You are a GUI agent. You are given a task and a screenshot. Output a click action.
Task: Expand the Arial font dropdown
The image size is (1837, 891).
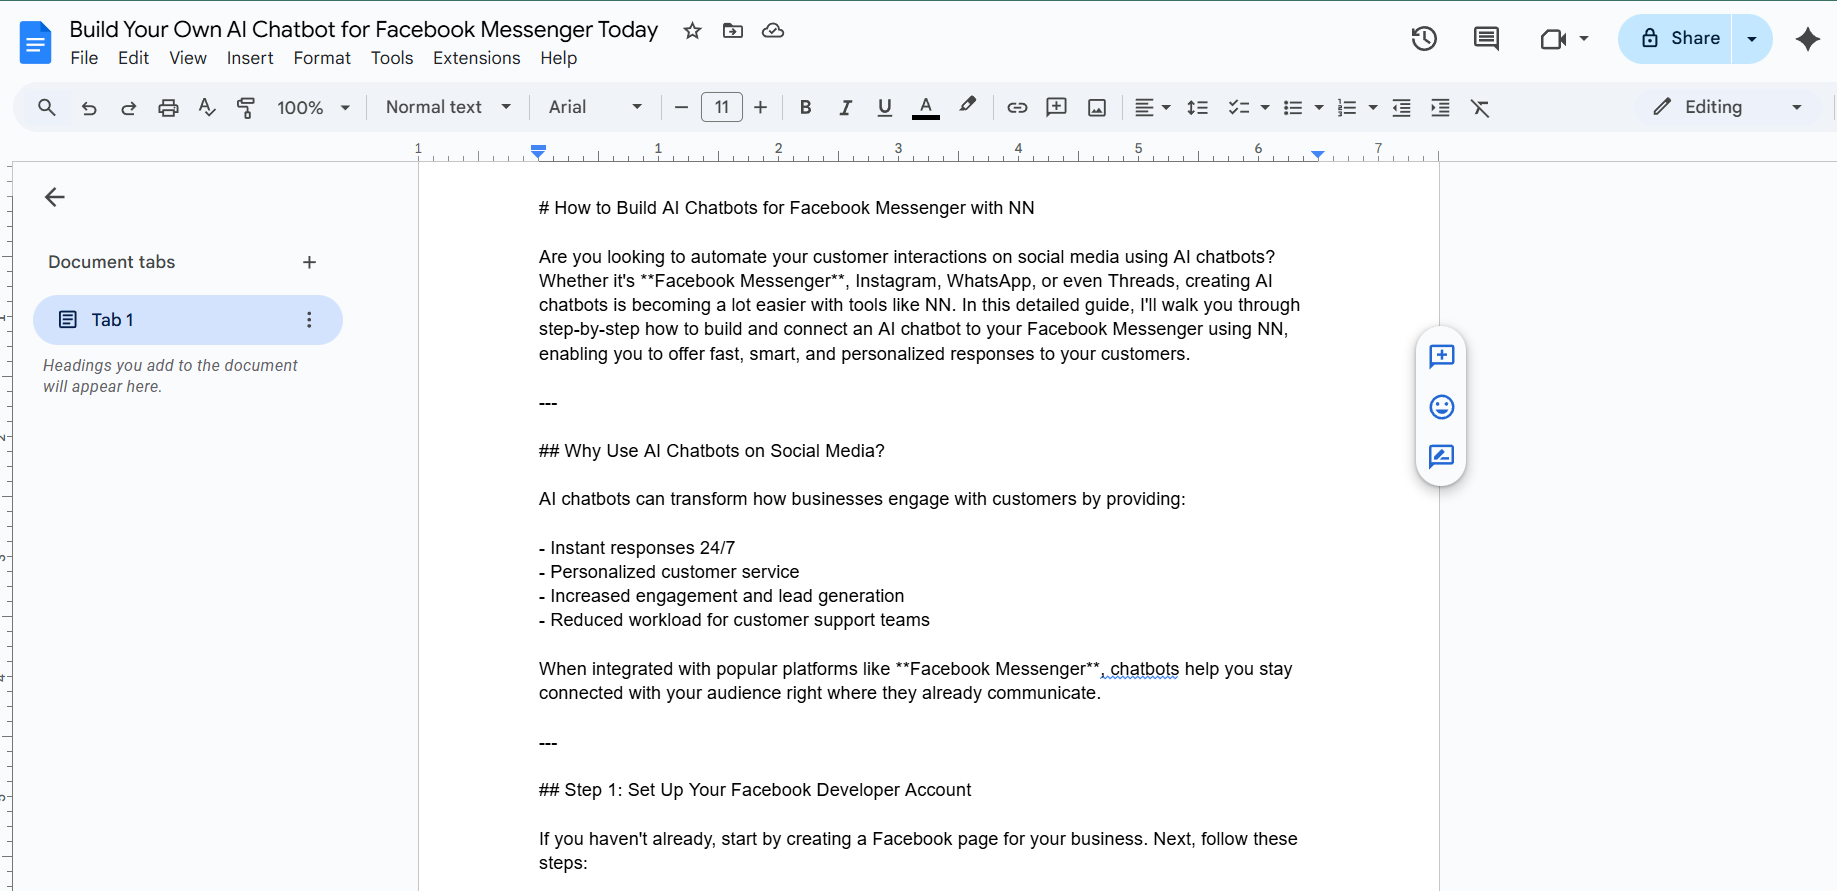pos(595,107)
